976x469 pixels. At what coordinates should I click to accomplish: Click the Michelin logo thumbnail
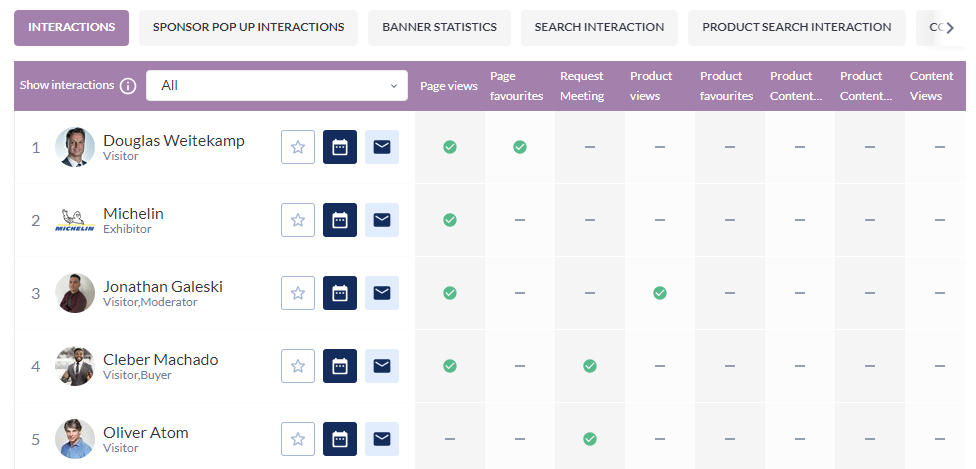(75, 220)
